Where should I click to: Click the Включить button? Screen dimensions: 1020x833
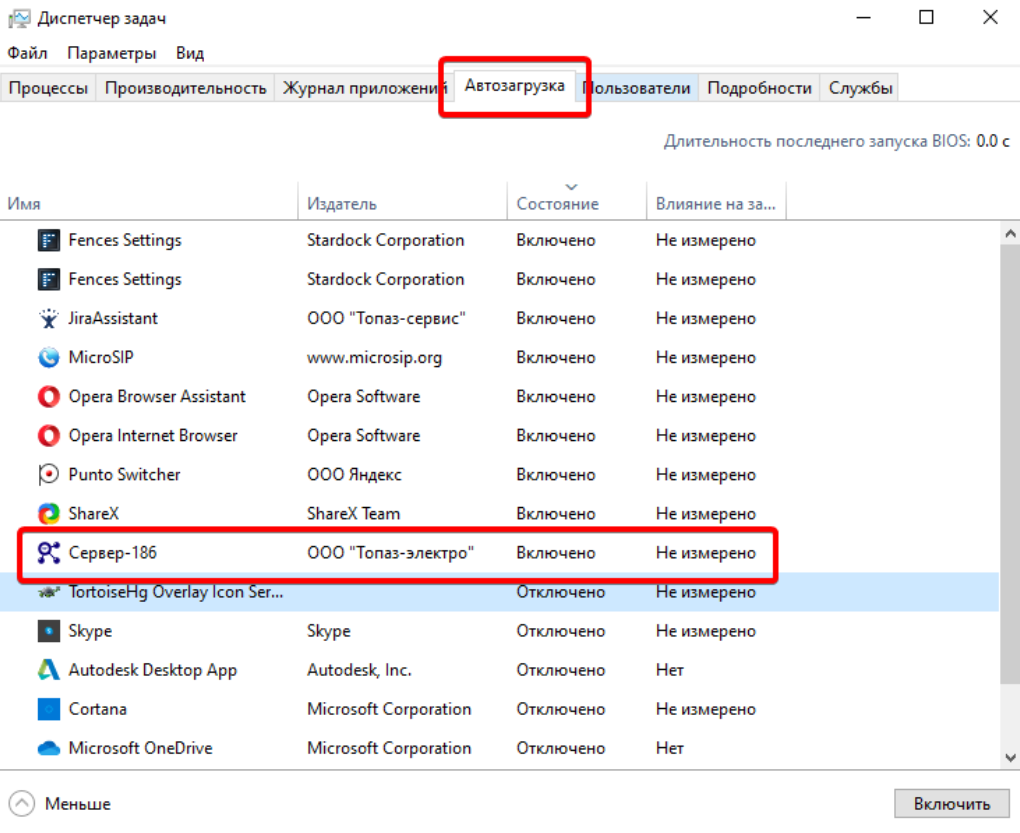pyautogui.click(x=952, y=804)
